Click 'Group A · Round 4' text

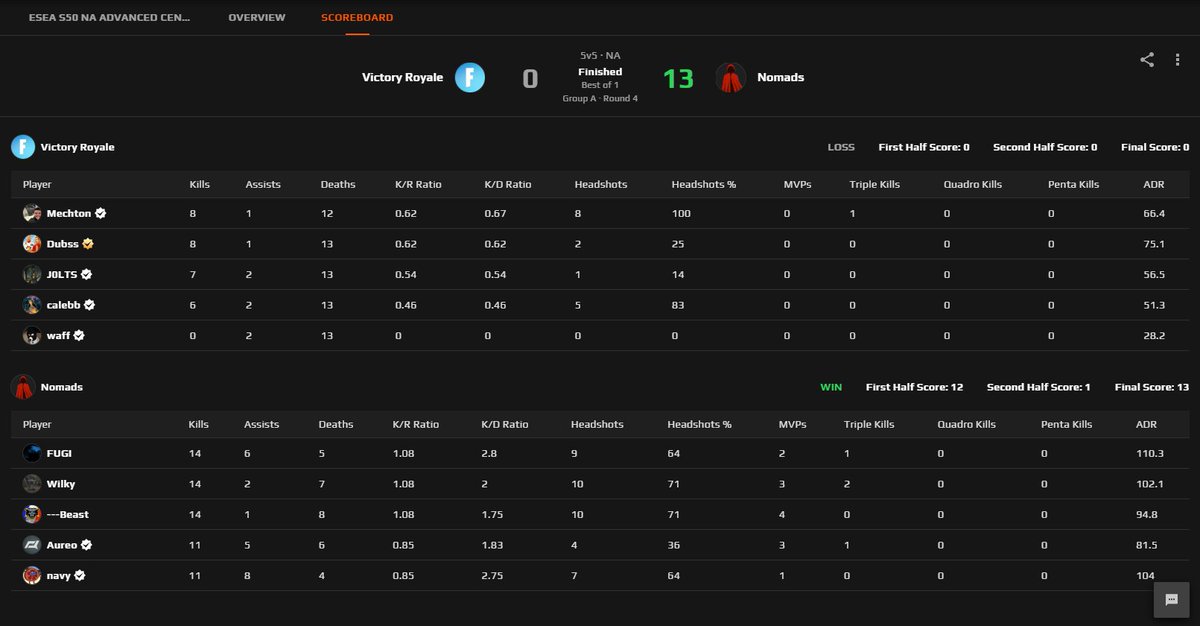pyautogui.click(x=600, y=98)
